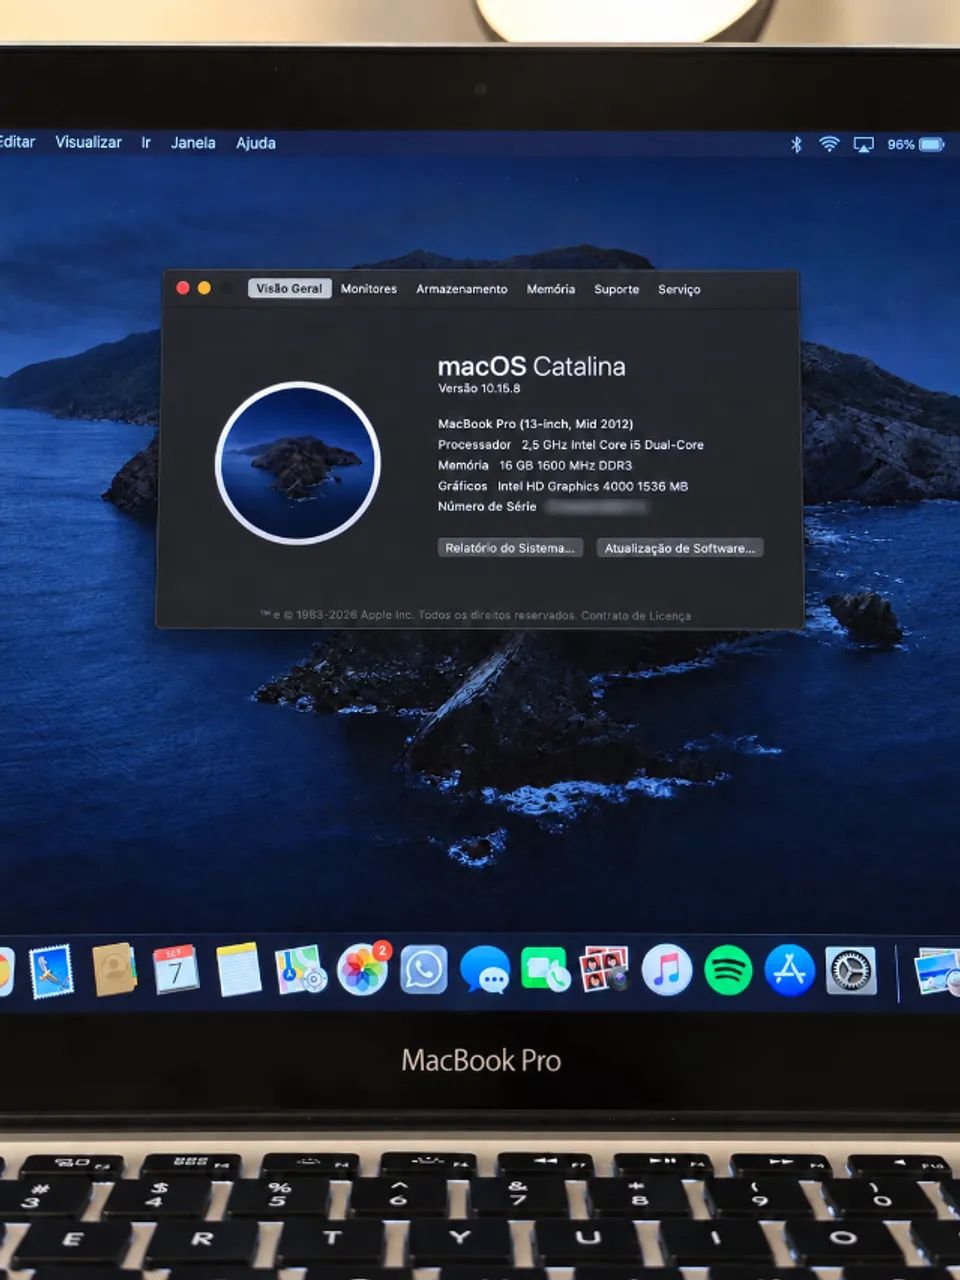Click the battery status icon
The height and width of the screenshot is (1280, 960).
(932, 144)
